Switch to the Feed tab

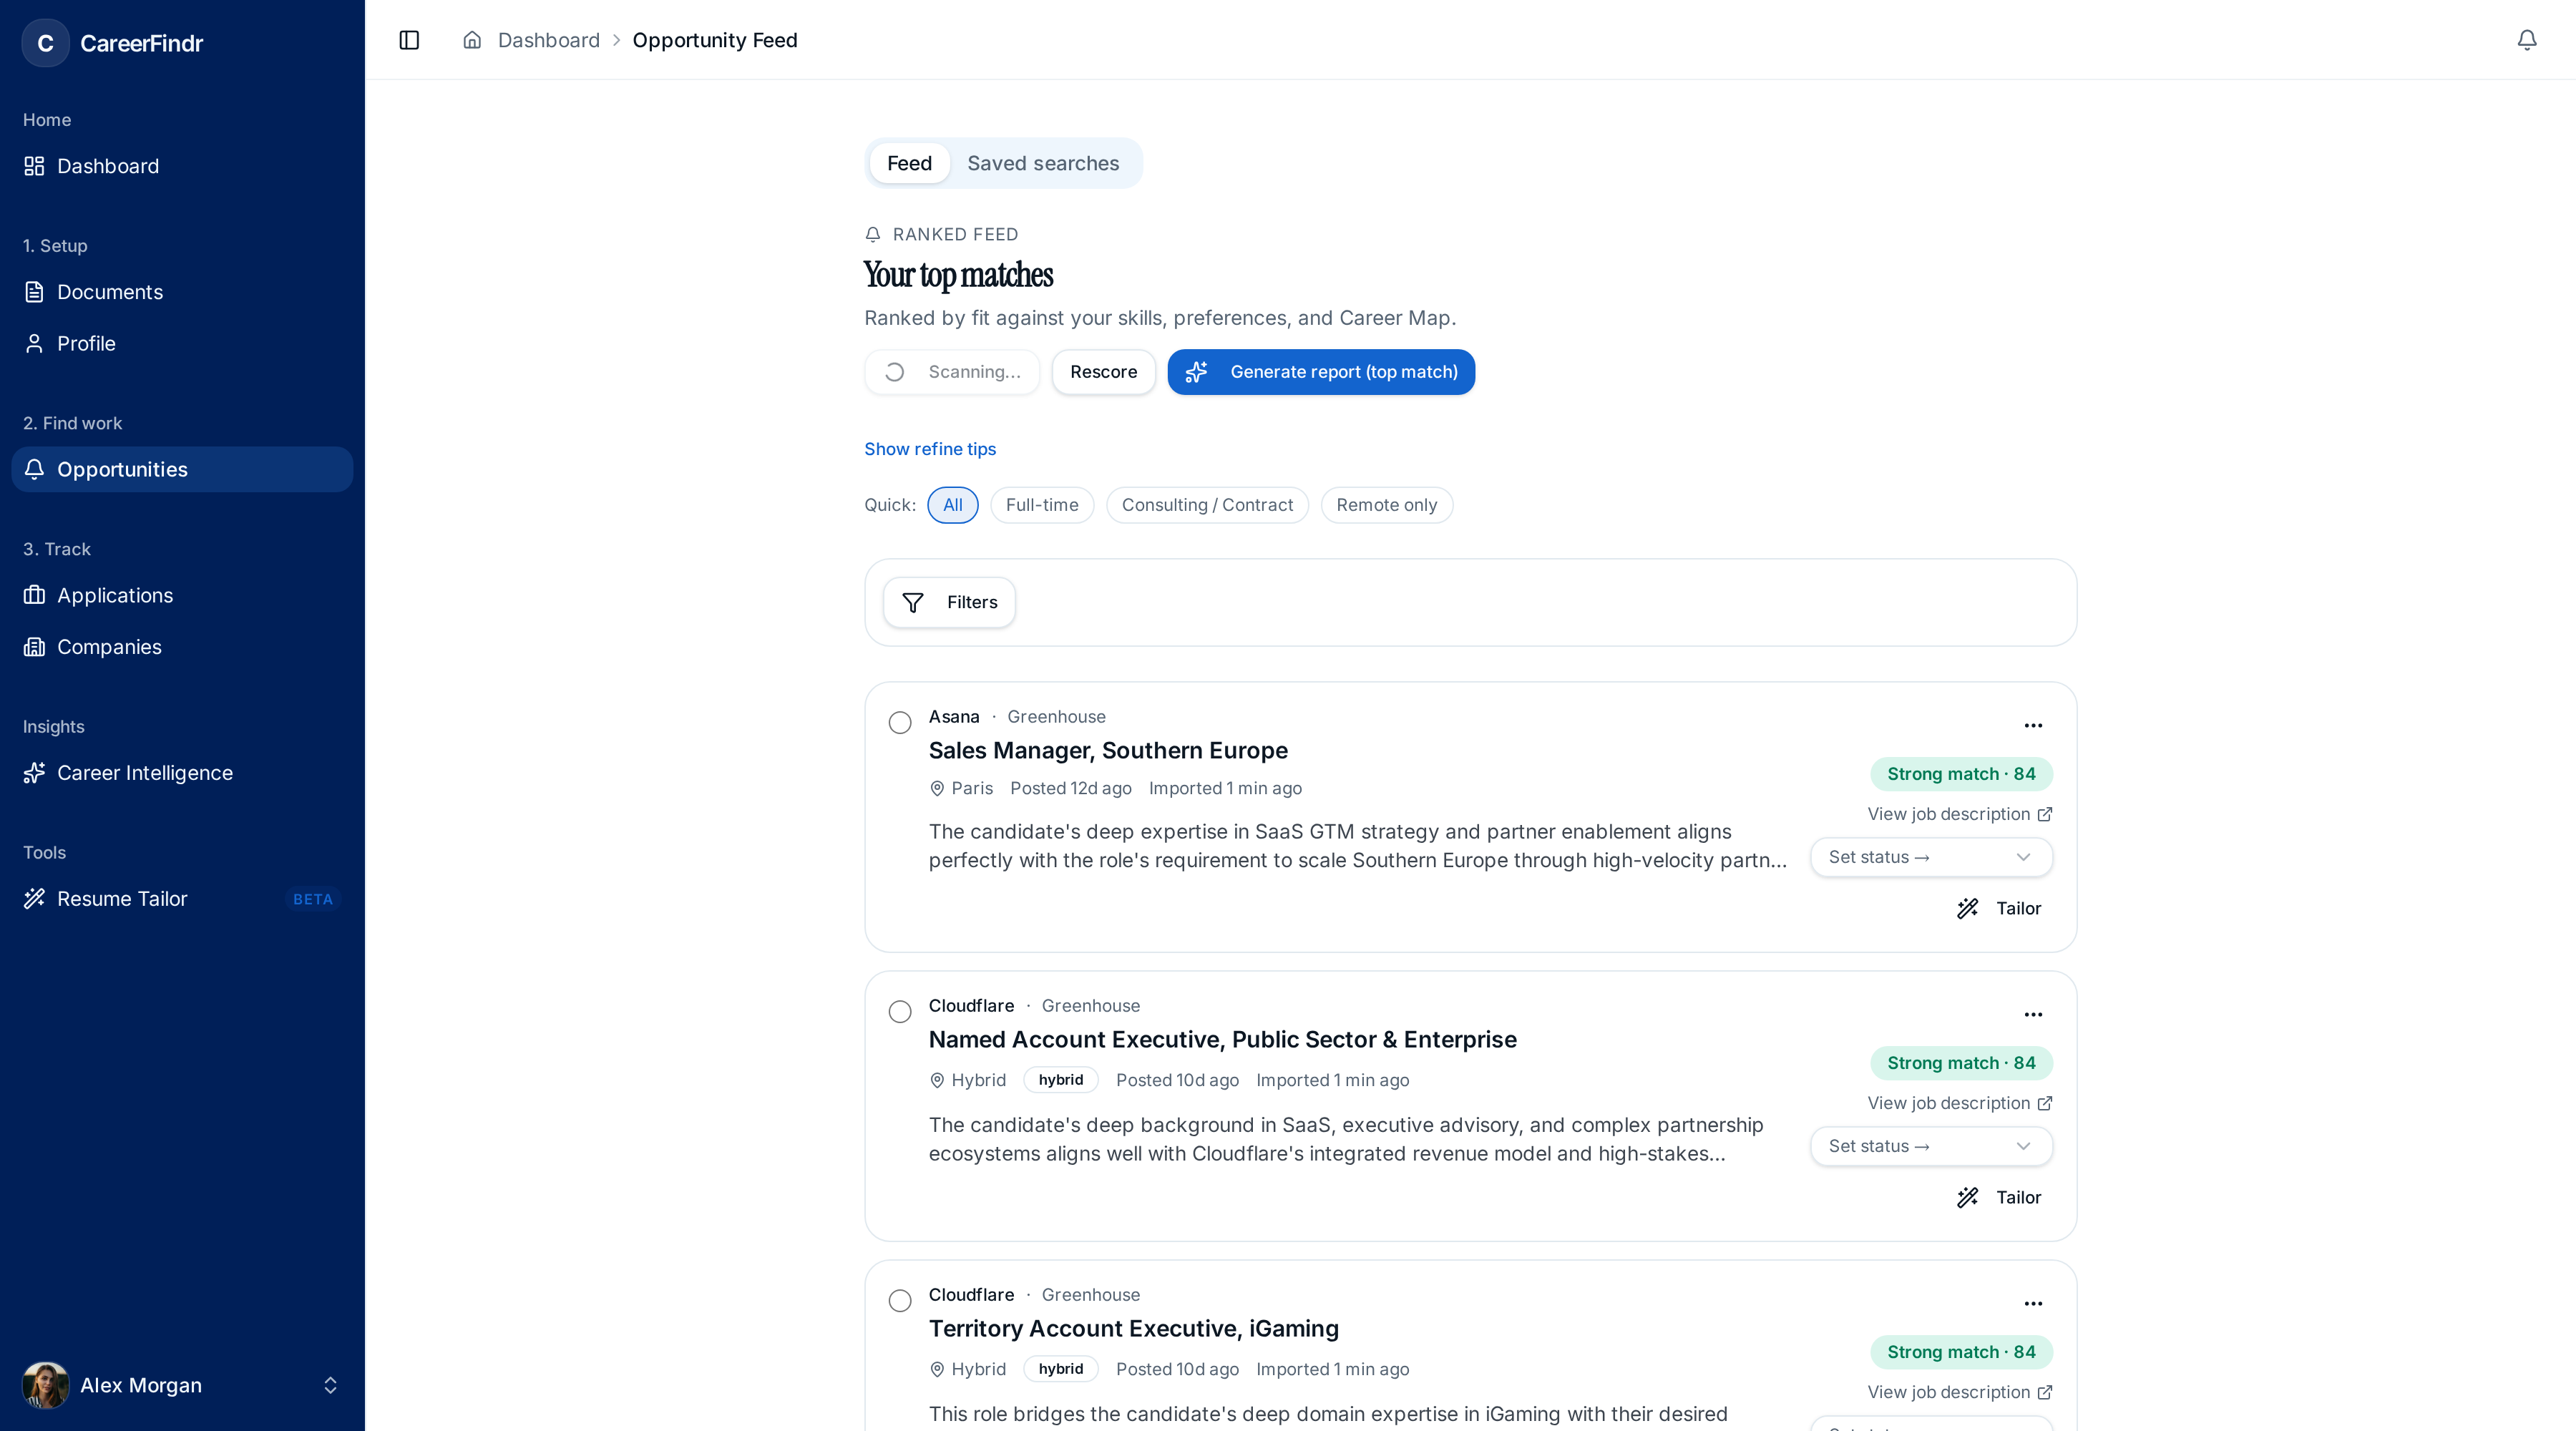909,163
